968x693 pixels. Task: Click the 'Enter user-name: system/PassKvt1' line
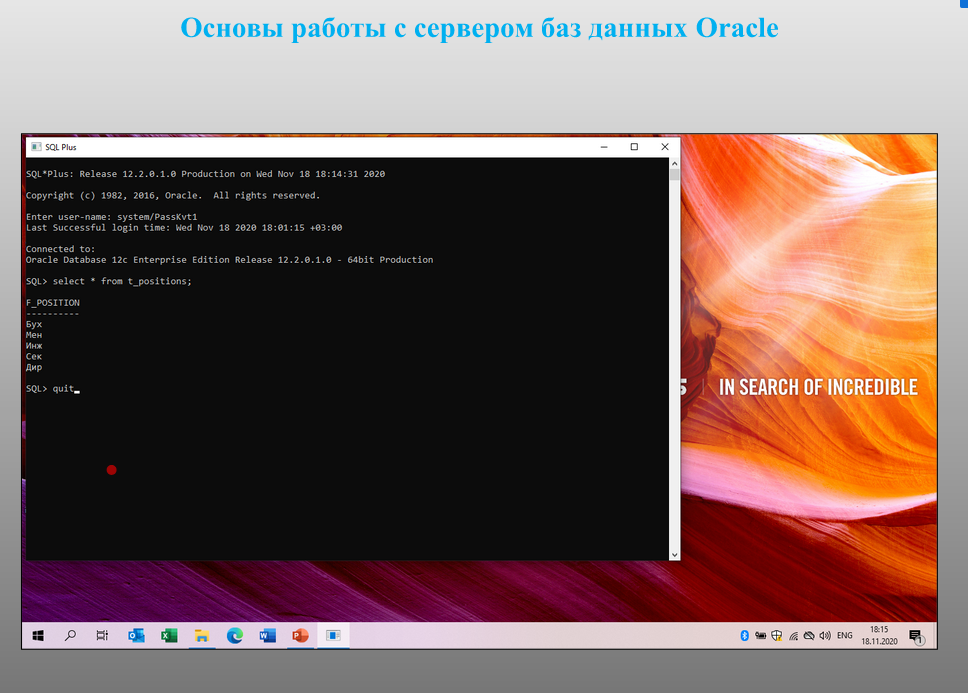tap(112, 217)
